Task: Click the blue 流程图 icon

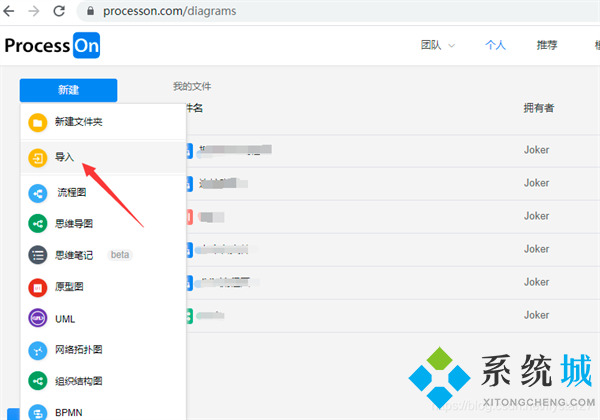Action: pyautogui.click(x=38, y=193)
